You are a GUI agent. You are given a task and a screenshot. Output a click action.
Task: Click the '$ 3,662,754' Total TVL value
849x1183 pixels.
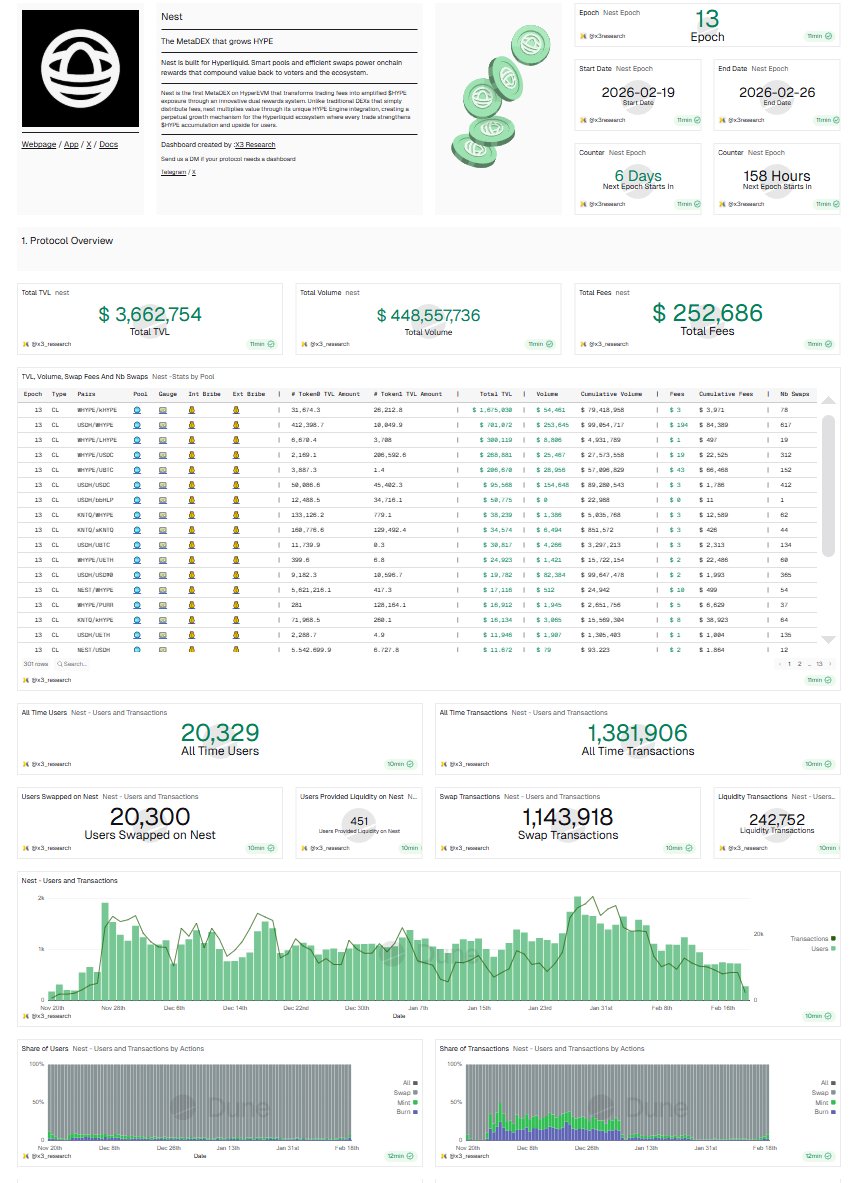click(x=150, y=315)
